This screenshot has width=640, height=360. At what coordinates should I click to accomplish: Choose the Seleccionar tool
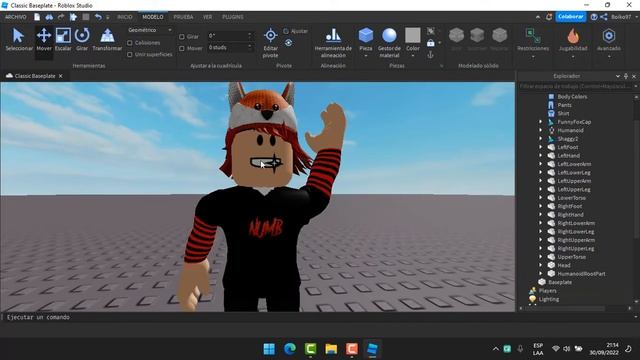[18, 40]
